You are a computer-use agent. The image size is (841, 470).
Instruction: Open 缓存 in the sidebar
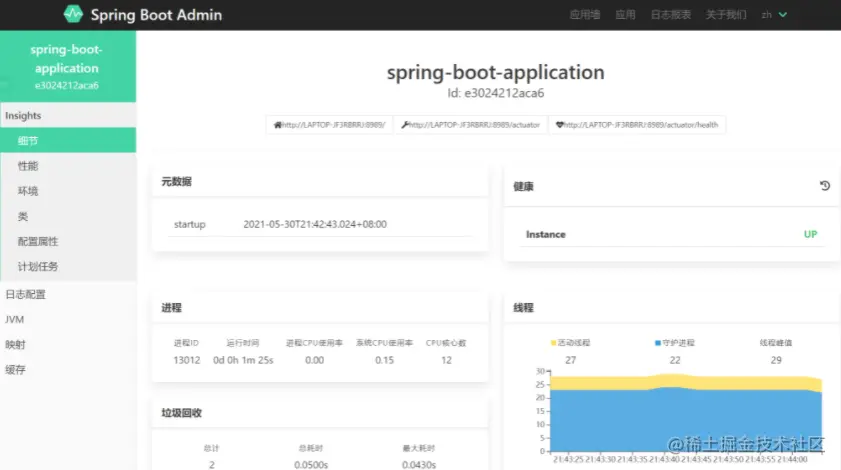tap(68, 370)
